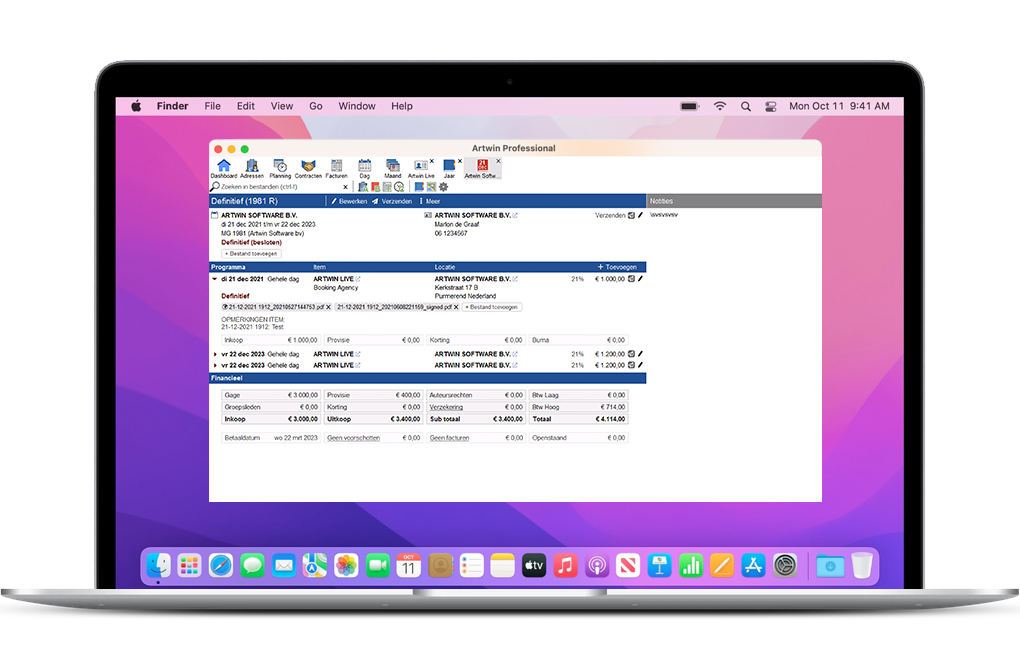Click the Zoeken in bestanden search field
1020x672 pixels.
point(280,187)
